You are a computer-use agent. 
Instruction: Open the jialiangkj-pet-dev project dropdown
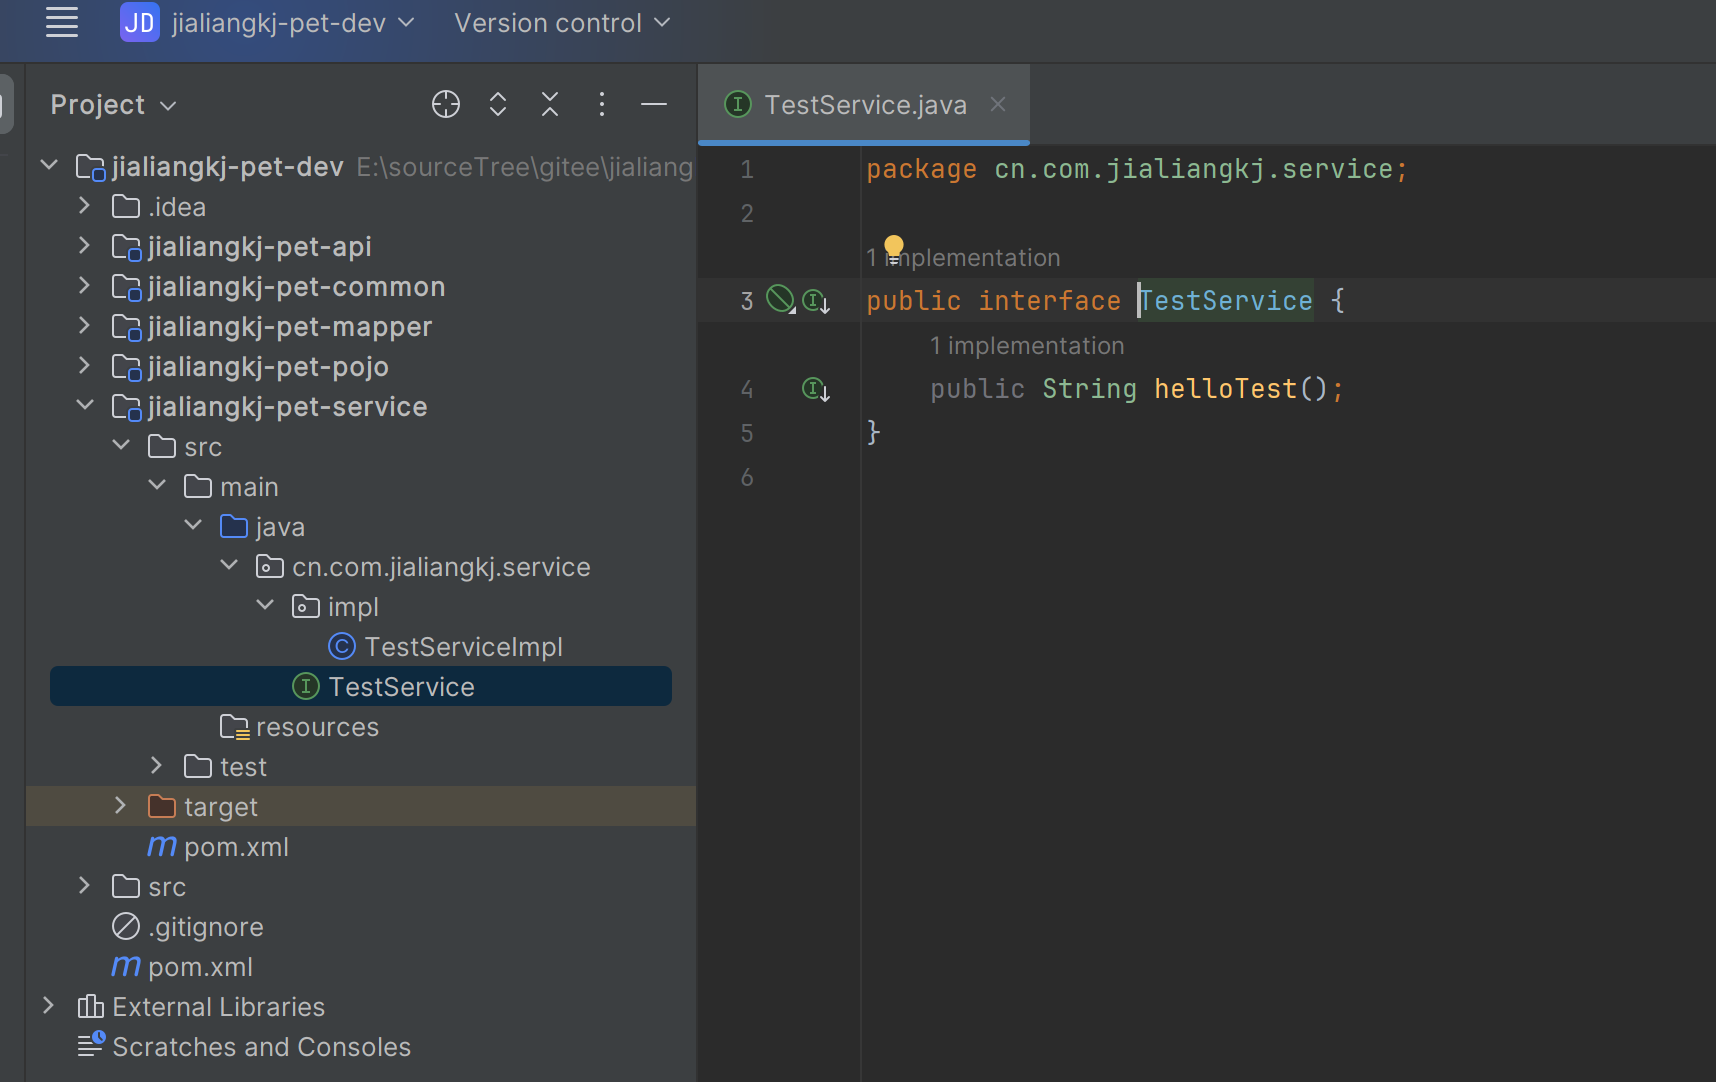(x=292, y=22)
